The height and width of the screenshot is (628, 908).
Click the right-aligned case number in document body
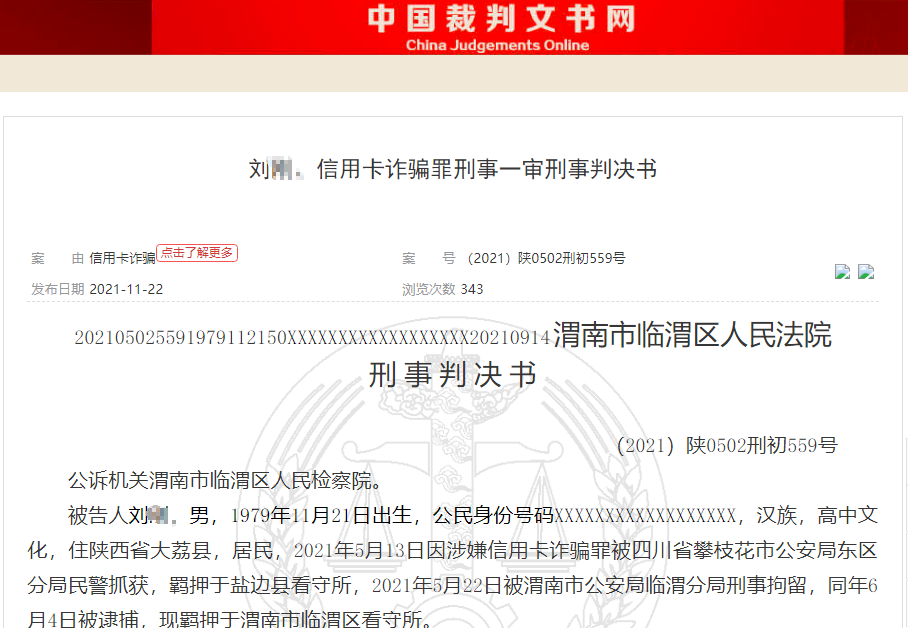pos(726,446)
